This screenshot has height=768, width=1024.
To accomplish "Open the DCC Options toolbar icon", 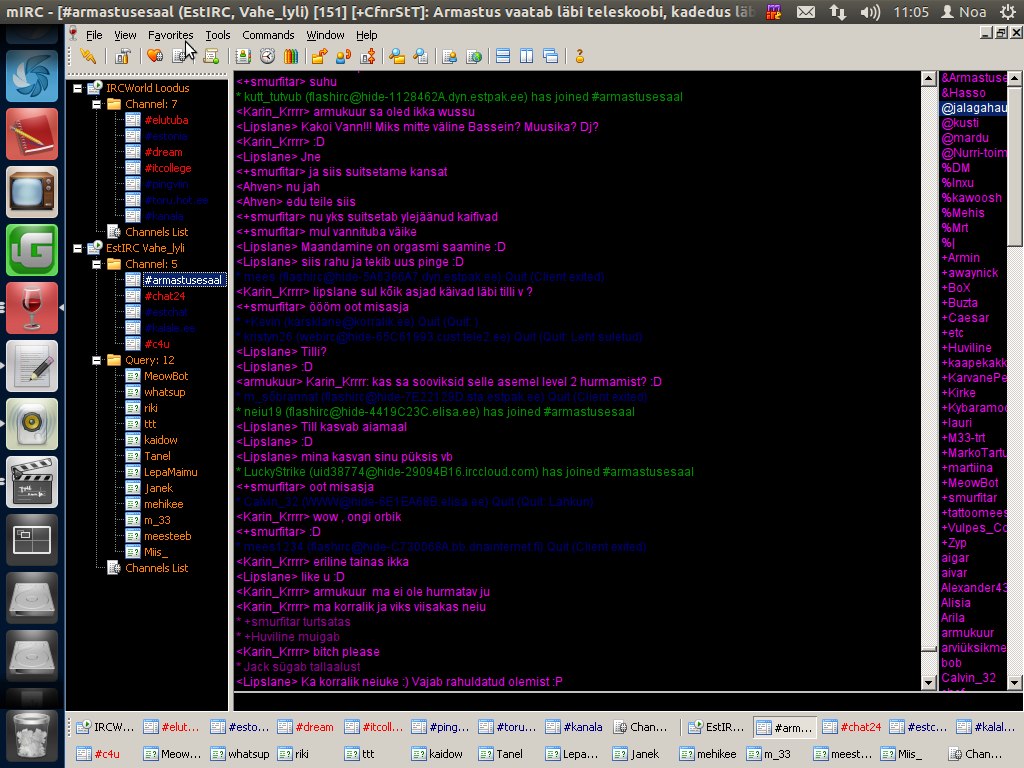I will [x=368, y=57].
